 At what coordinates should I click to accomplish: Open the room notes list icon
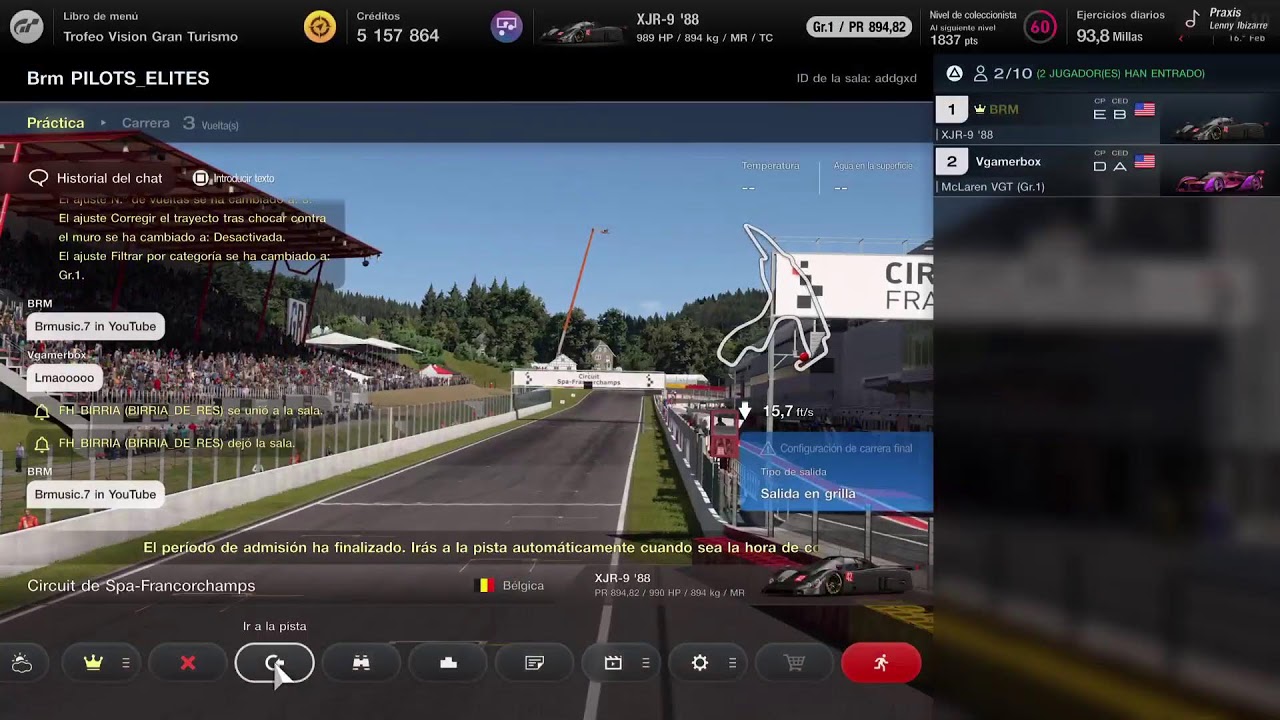click(x=535, y=663)
